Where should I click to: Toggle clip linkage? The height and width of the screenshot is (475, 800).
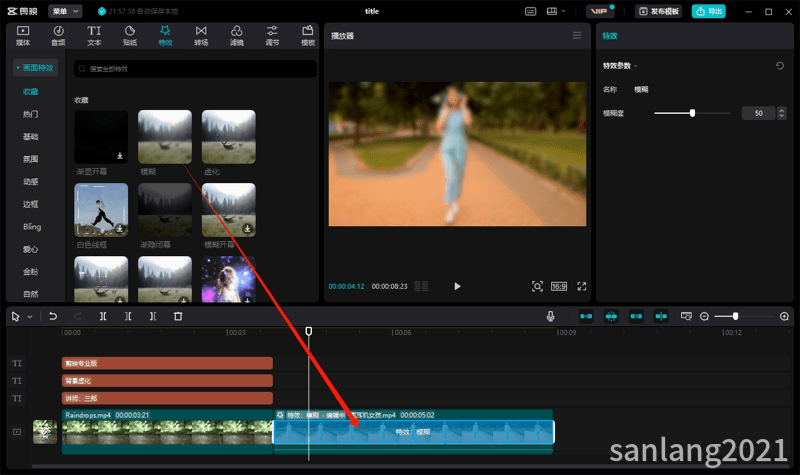[636, 316]
